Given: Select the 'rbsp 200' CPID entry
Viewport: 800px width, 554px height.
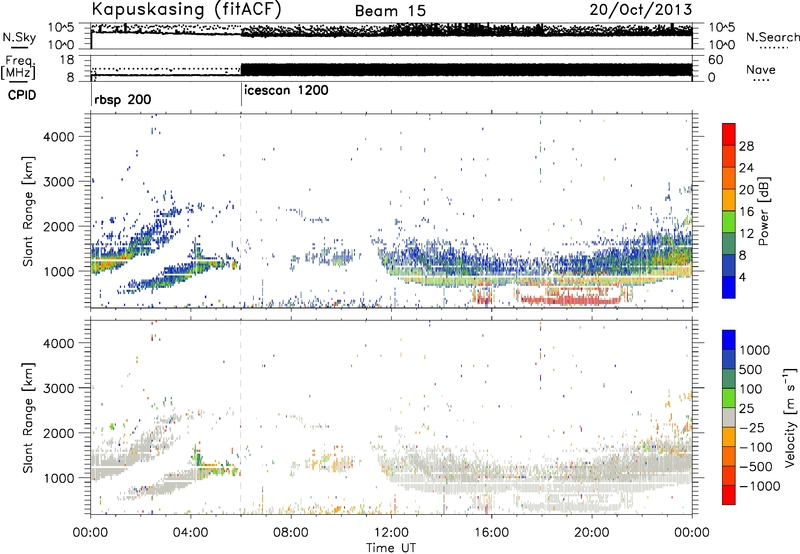Looking at the screenshot, I should click(122, 99).
